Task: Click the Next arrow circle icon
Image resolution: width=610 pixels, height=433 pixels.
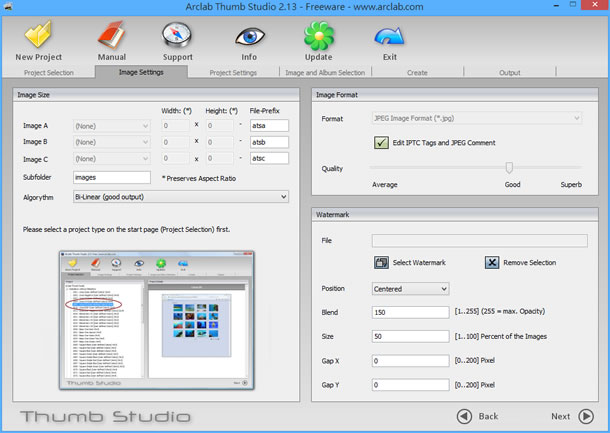Action: 586,416
